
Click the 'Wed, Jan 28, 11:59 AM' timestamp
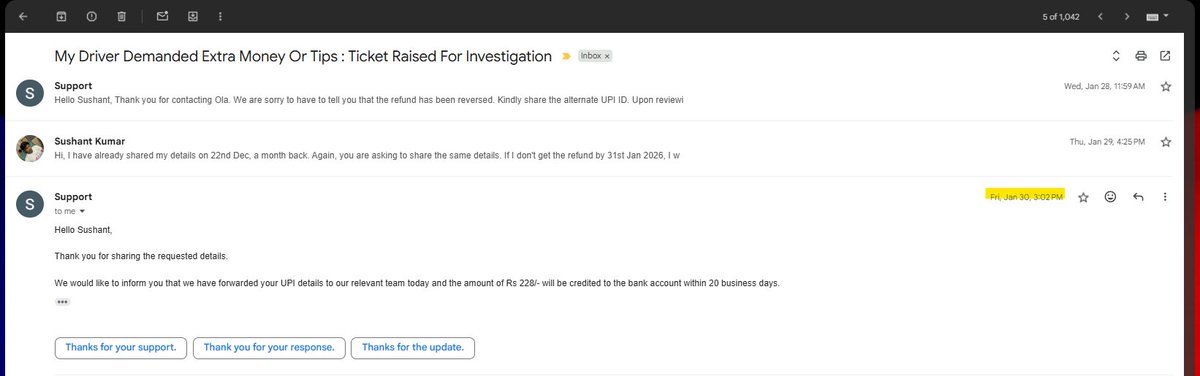(x=1104, y=87)
